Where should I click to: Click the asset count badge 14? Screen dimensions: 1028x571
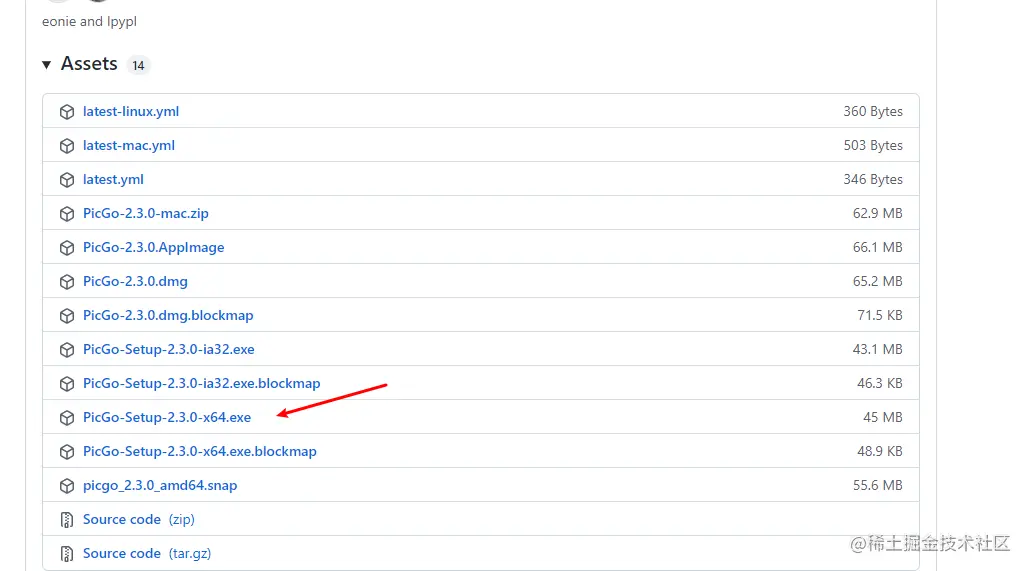tap(138, 66)
